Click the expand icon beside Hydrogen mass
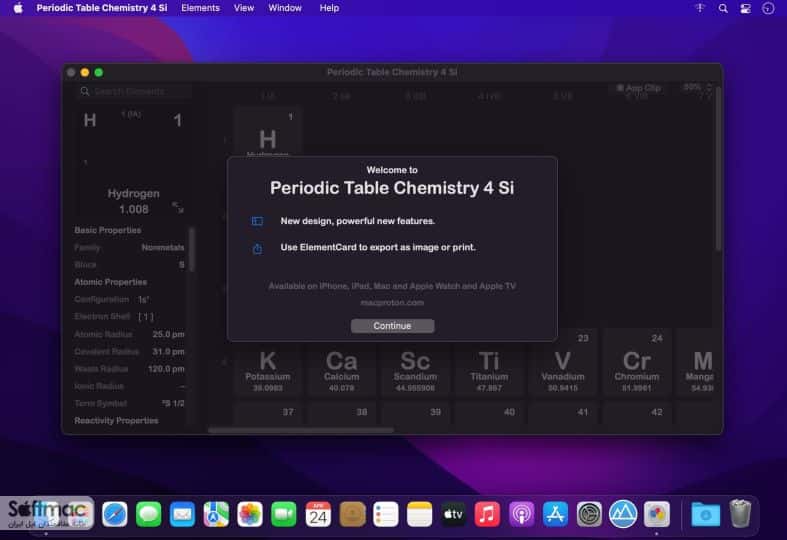This screenshot has height=540, width=787. (x=178, y=207)
